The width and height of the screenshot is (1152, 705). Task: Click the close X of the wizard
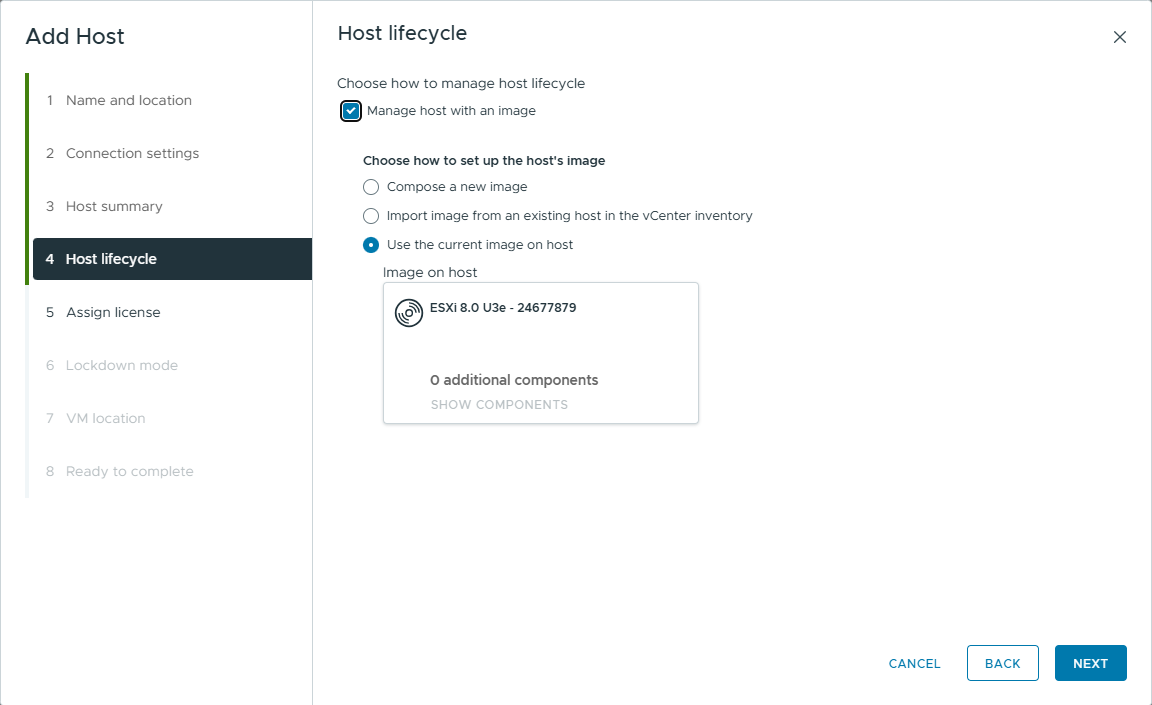tap(1120, 36)
